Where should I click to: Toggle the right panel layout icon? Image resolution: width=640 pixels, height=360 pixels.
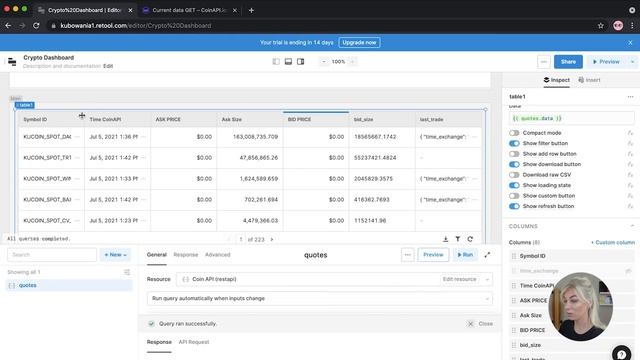(x=300, y=62)
